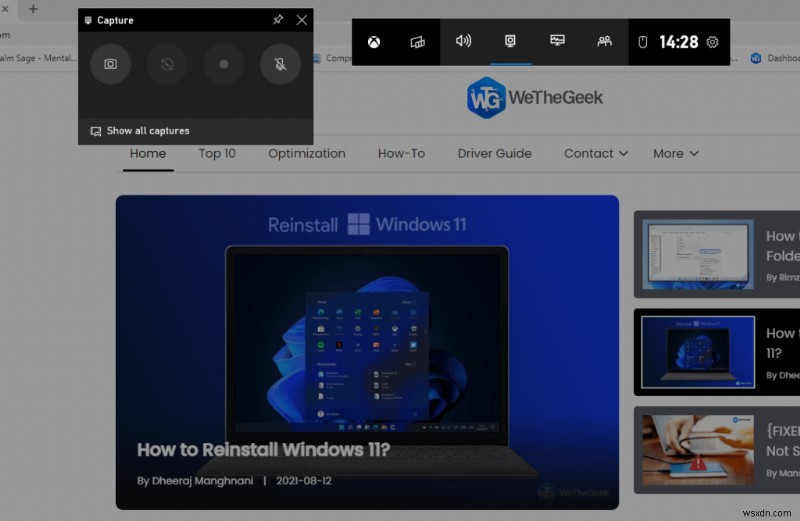Viewport: 800px width, 521px height.
Task: Select the Home navigation tab
Action: [148, 154]
